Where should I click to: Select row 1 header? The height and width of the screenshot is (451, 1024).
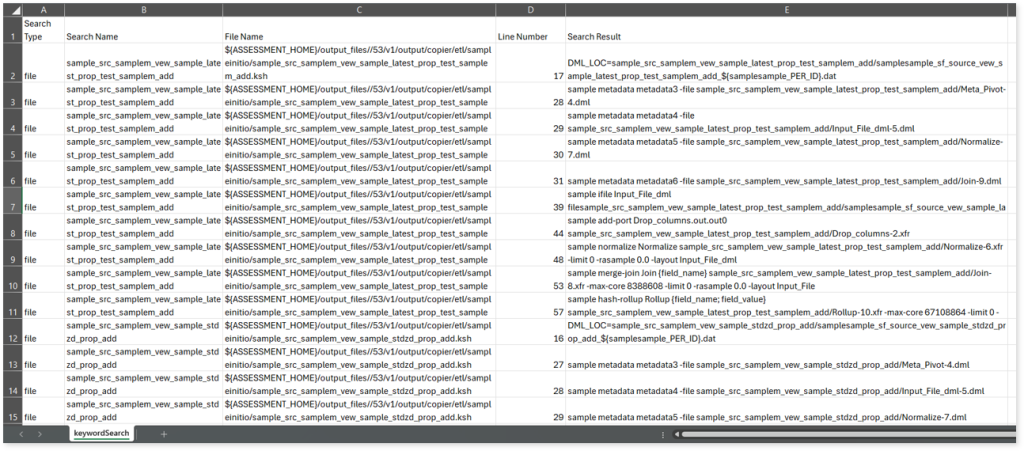point(10,30)
